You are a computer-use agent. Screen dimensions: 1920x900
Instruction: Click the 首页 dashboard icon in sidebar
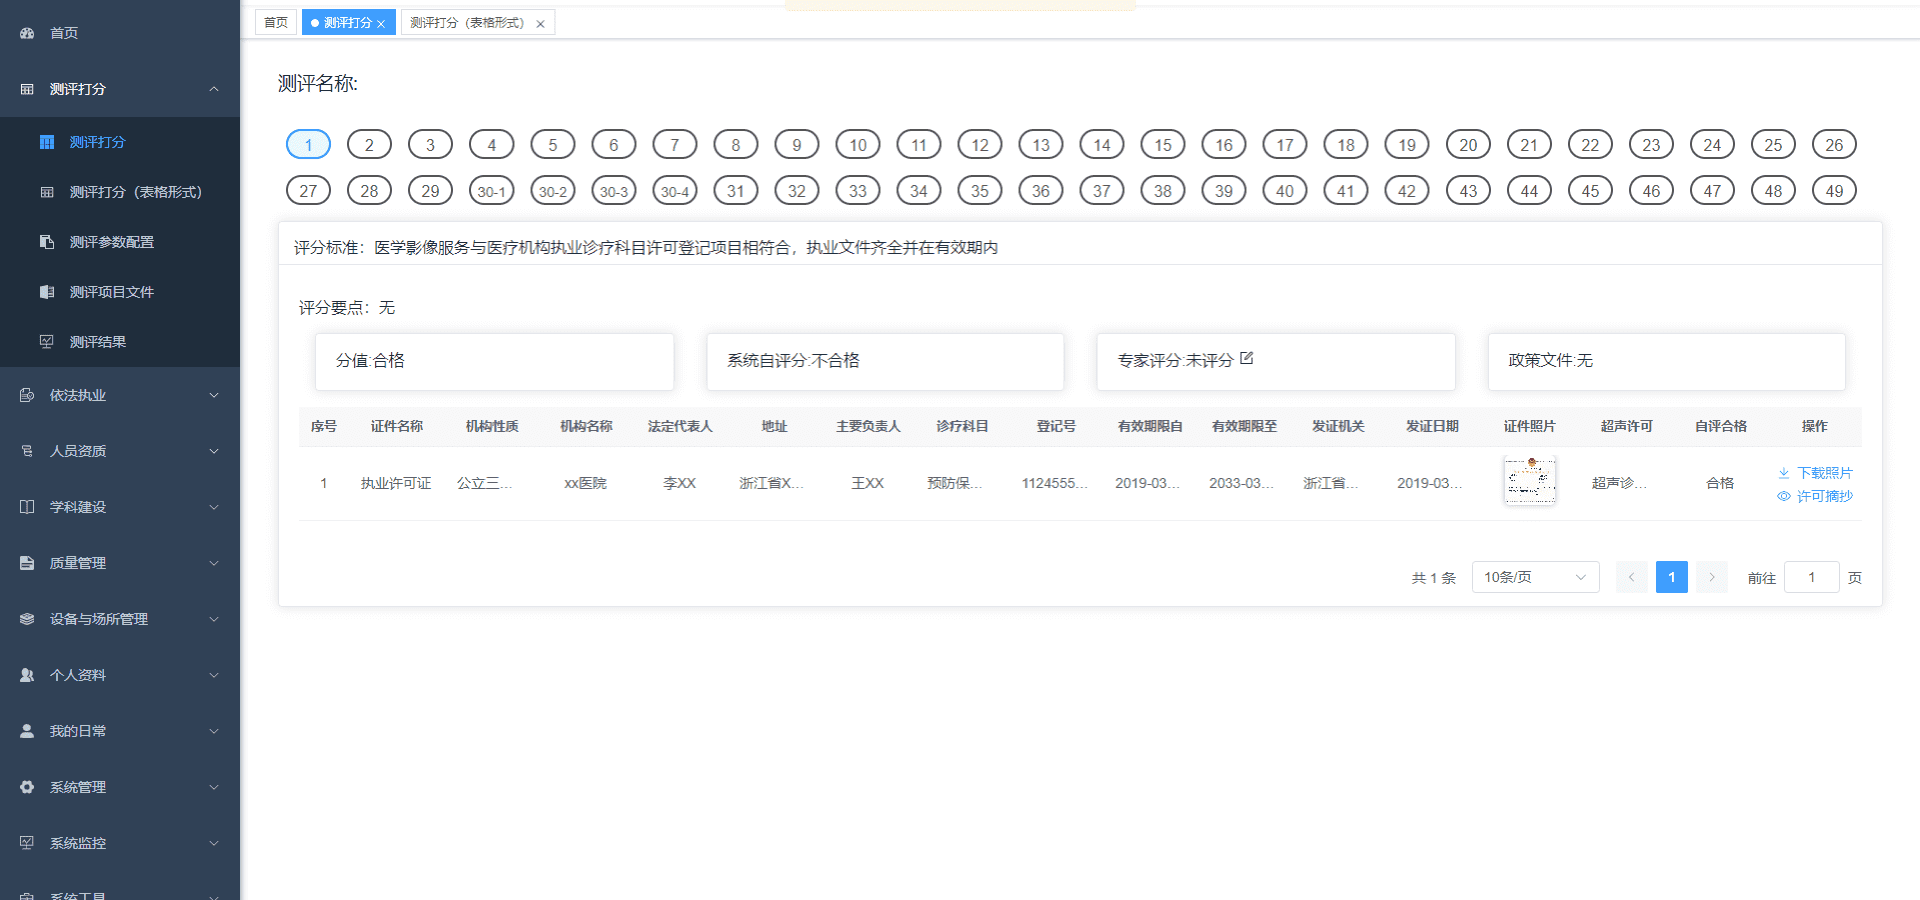[x=27, y=33]
